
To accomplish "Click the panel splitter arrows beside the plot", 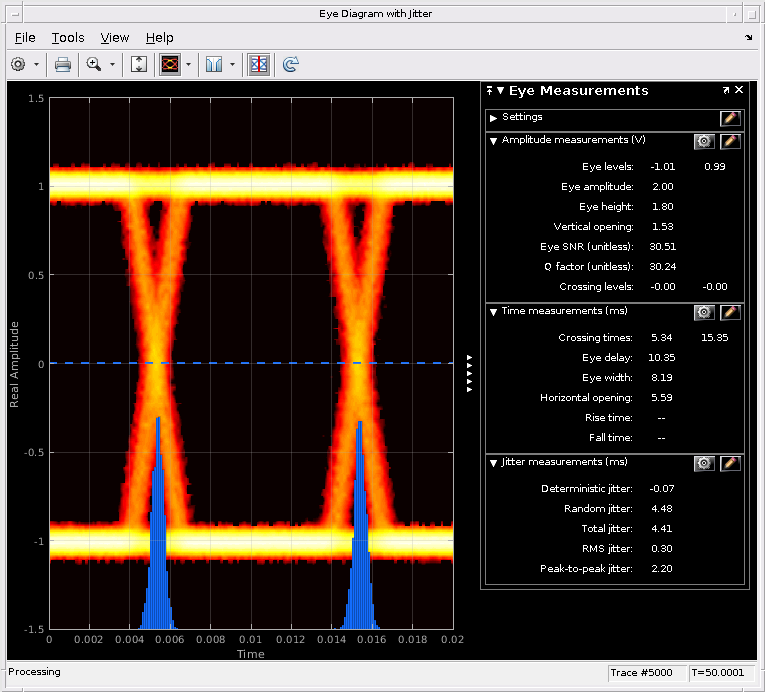I will click(469, 375).
